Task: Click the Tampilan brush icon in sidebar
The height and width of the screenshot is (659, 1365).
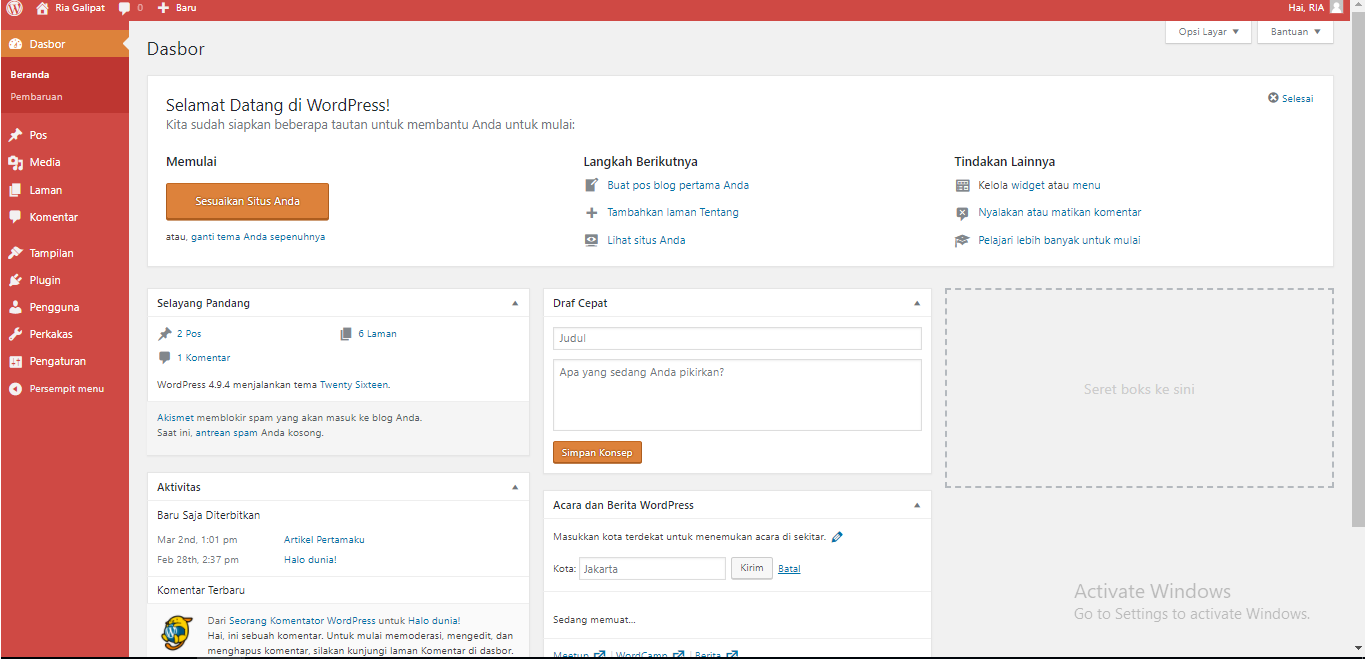Action: click(15, 253)
